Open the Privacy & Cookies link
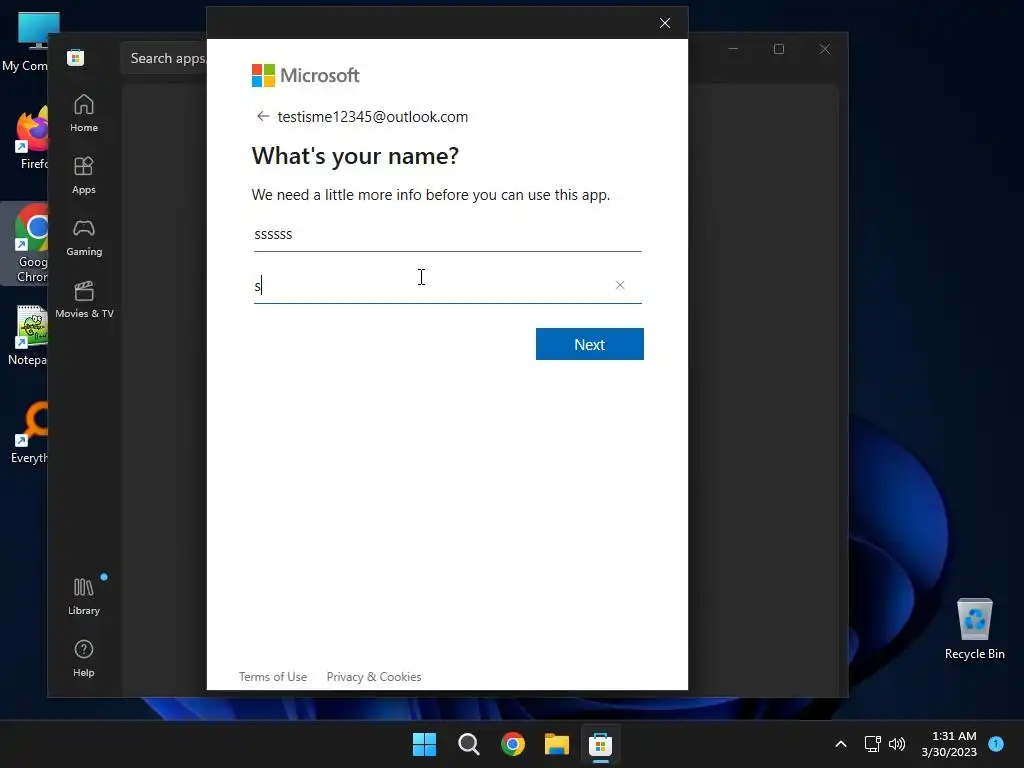This screenshot has height=768, width=1024. tap(374, 677)
